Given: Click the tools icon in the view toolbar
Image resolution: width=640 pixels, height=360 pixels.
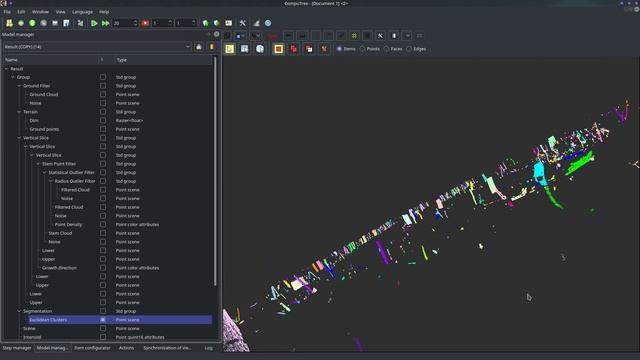Looking at the screenshot, I should [380, 36].
